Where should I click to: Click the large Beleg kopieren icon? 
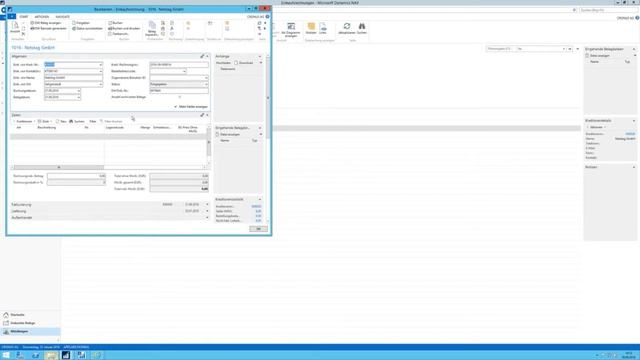[x=152, y=28]
